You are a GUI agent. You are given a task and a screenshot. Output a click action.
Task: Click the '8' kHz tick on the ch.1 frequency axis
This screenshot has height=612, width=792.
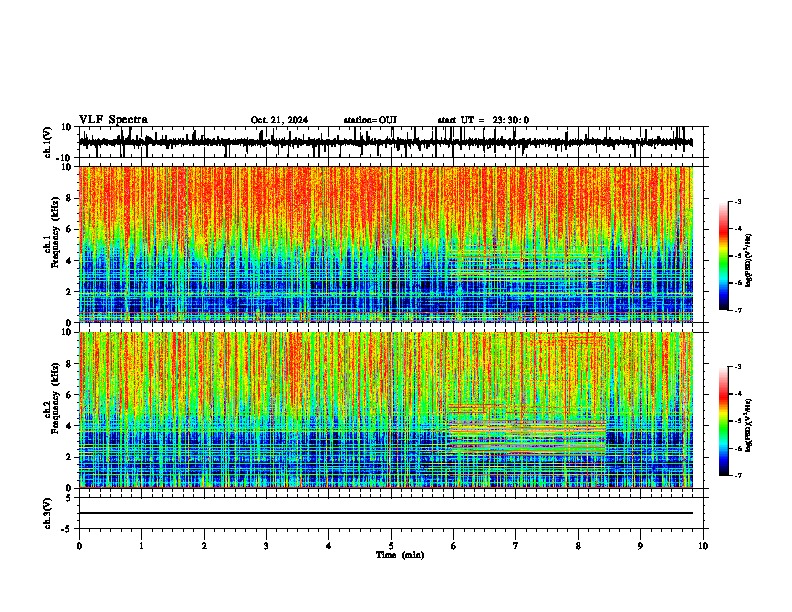point(70,198)
